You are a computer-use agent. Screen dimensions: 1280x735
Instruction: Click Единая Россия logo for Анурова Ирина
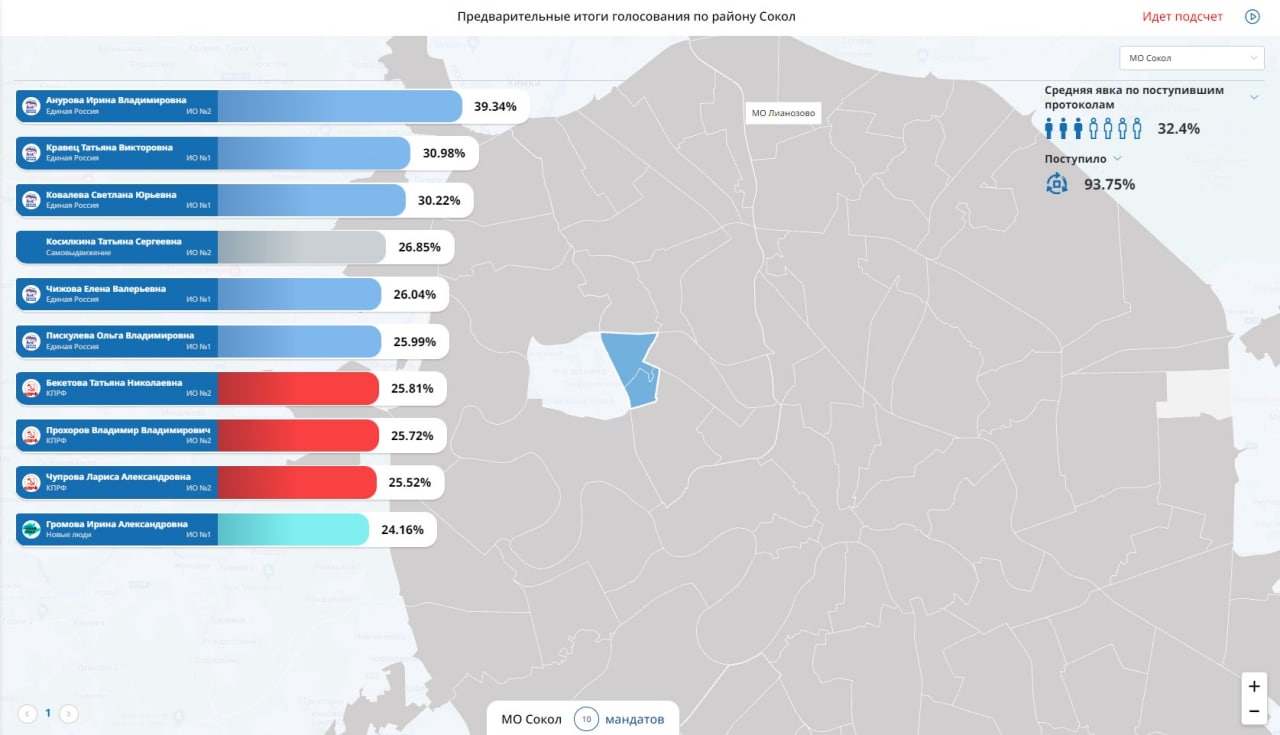click(x=31, y=106)
